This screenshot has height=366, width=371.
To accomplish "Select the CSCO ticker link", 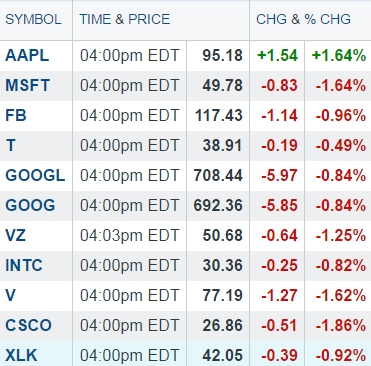I will coord(29,325).
